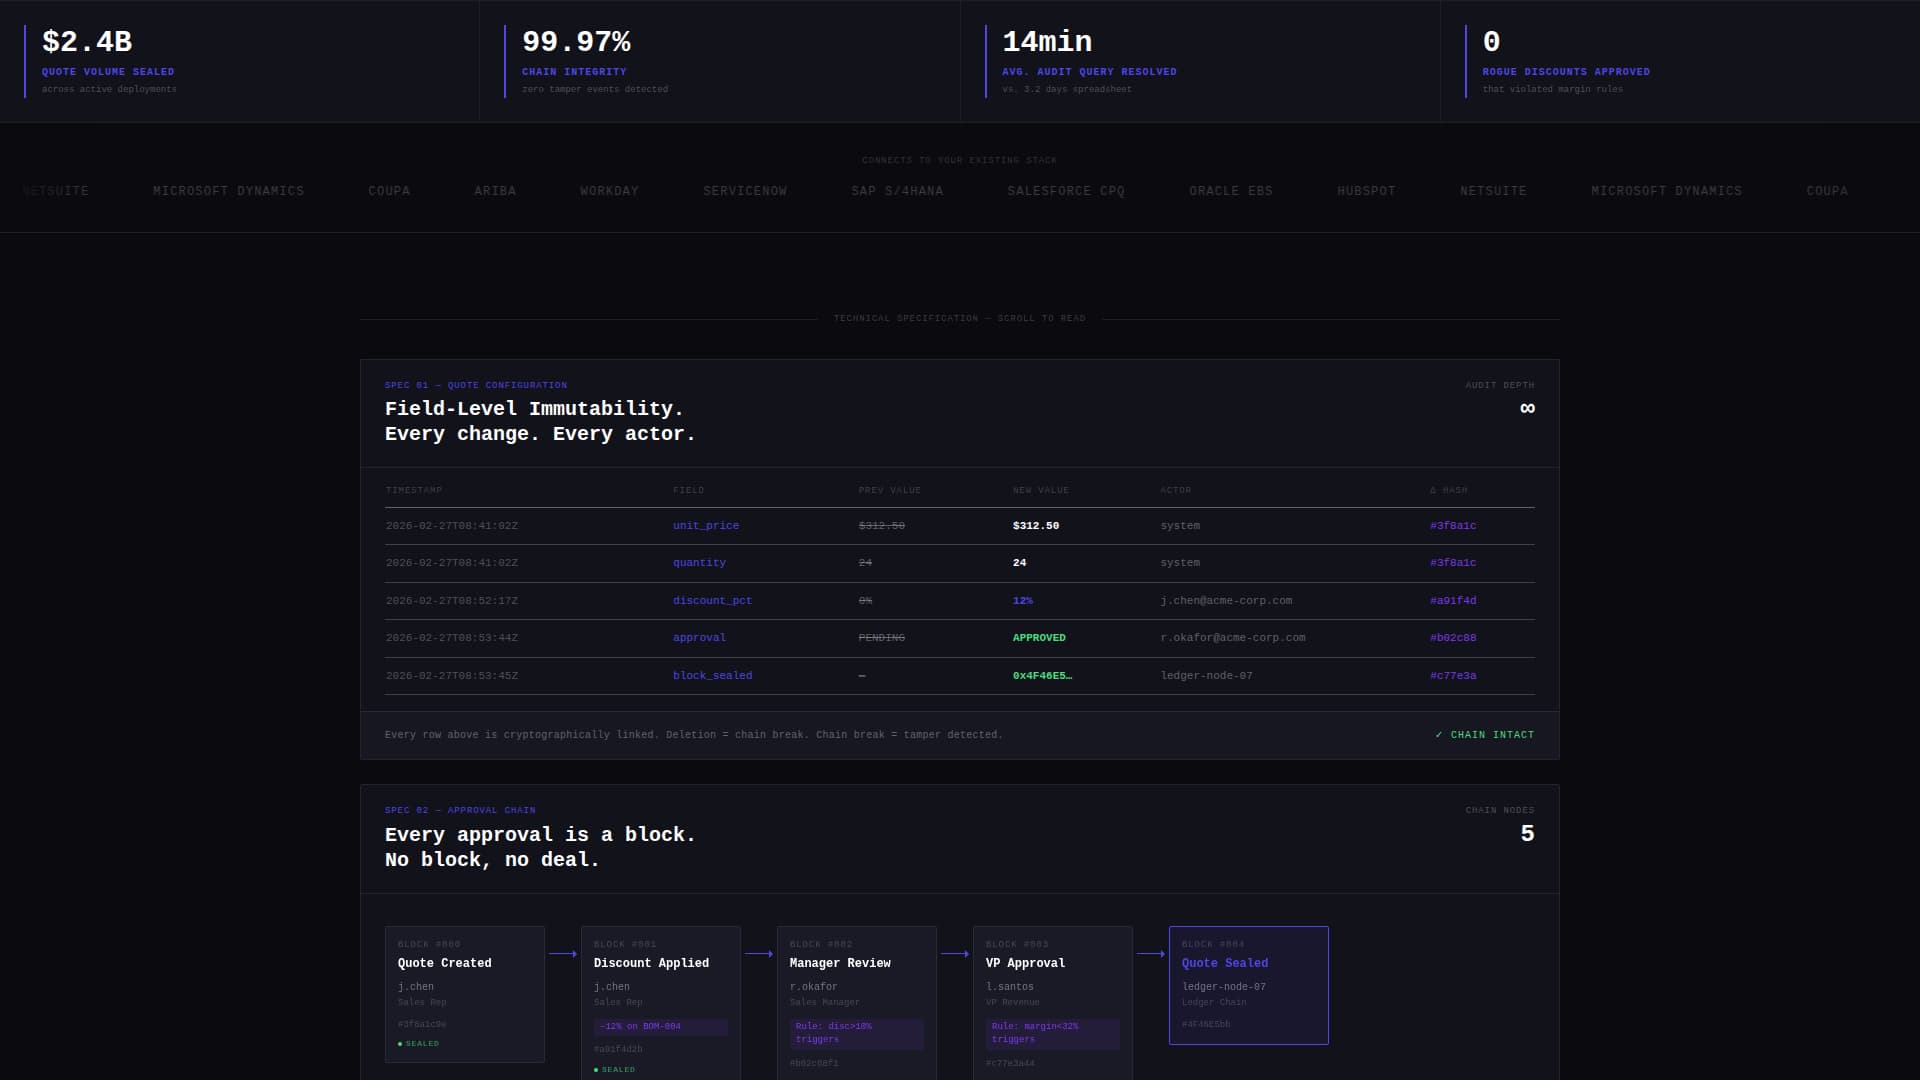
Task: Click the Chain Nodes count 5
Action: (x=1527, y=834)
